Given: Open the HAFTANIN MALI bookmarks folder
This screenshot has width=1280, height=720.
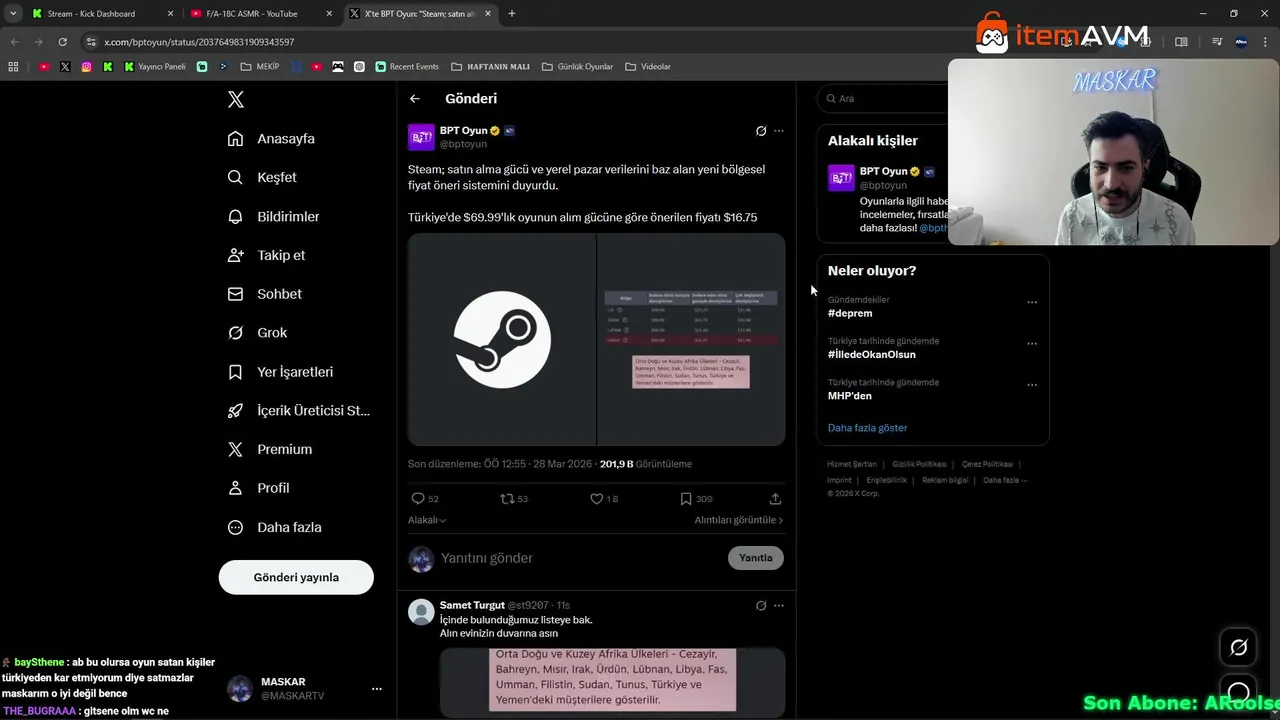Looking at the screenshot, I should pyautogui.click(x=490, y=67).
